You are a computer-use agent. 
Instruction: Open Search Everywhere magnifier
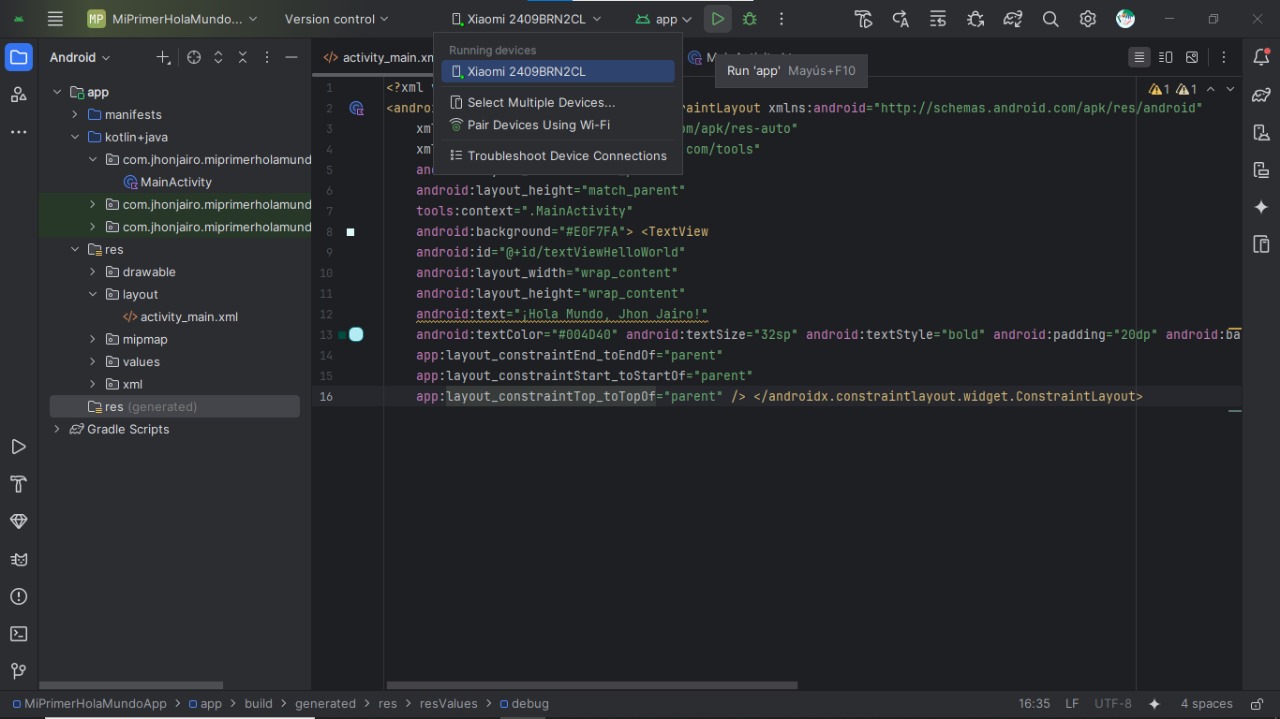click(1050, 19)
